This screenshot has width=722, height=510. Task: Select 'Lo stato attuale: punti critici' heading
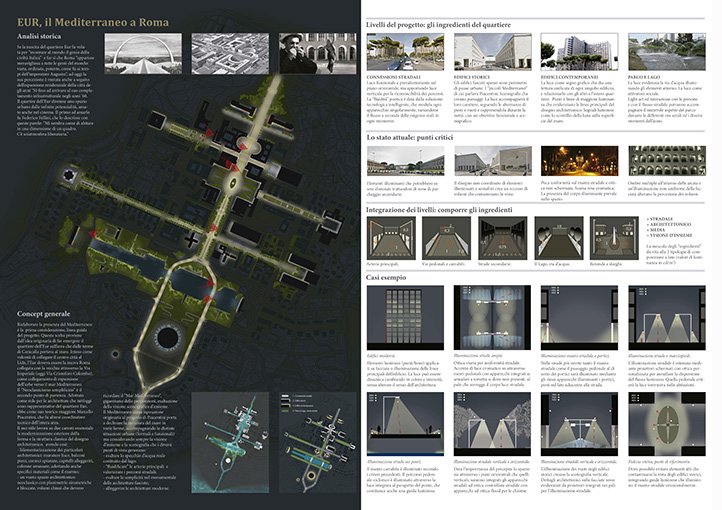[x=410, y=137]
